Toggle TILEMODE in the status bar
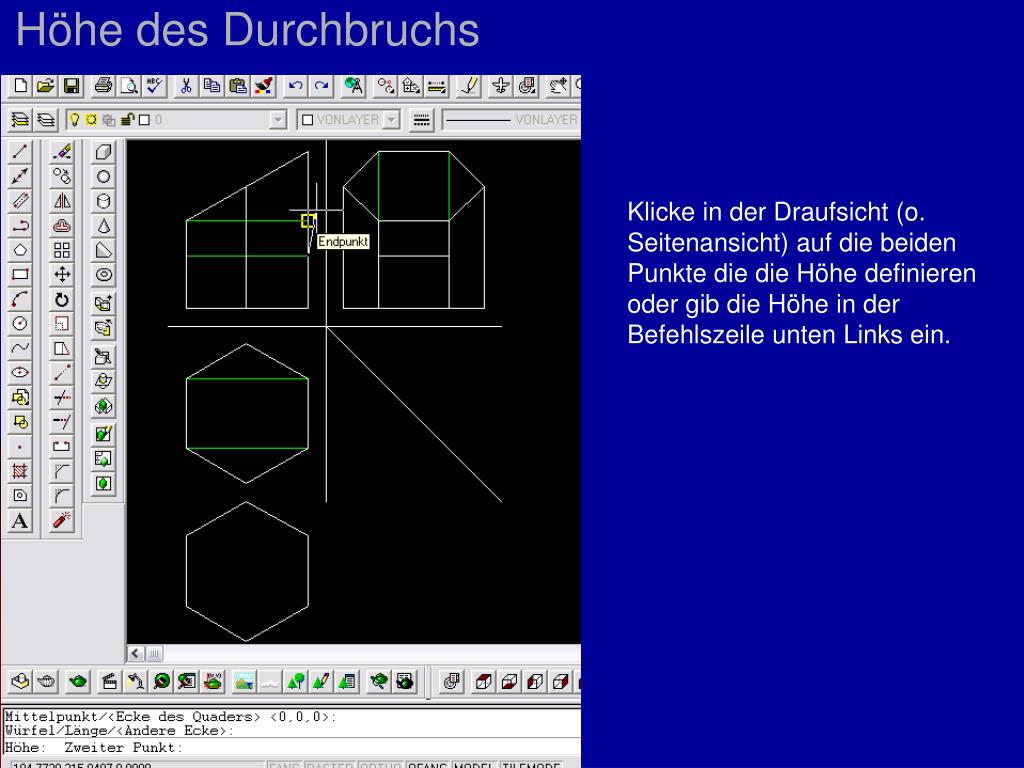The image size is (1024, 768). (x=531, y=764)
